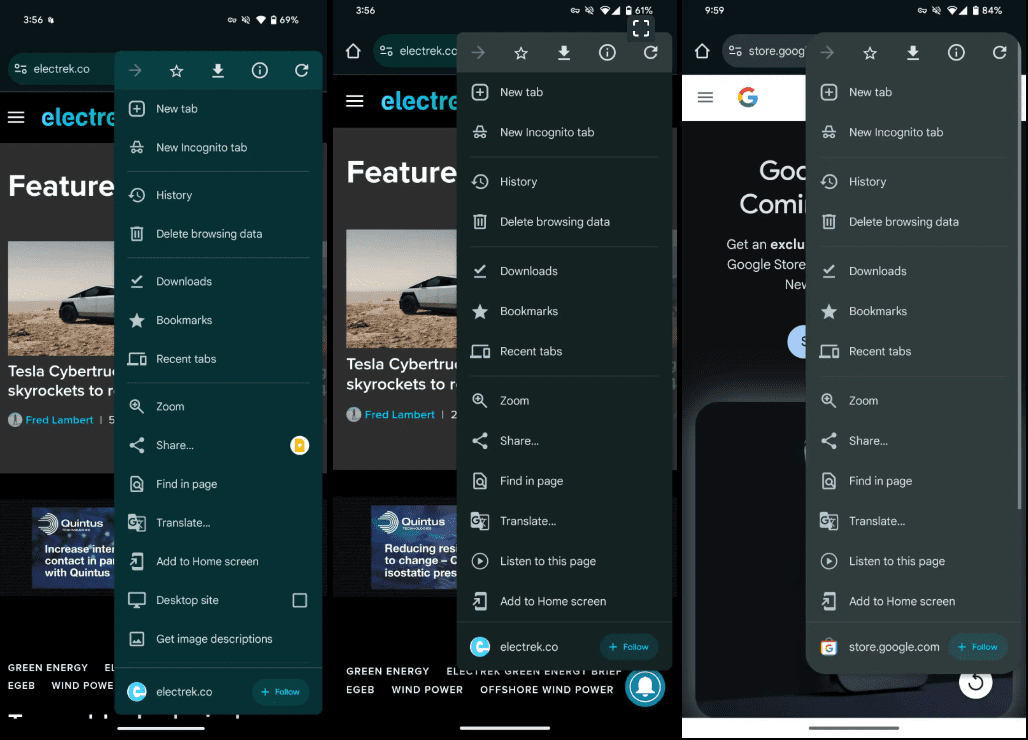Click the Google logo on the store page
Image resolution: width=1028 pixels, height=740 pixels.
(747, 97)
